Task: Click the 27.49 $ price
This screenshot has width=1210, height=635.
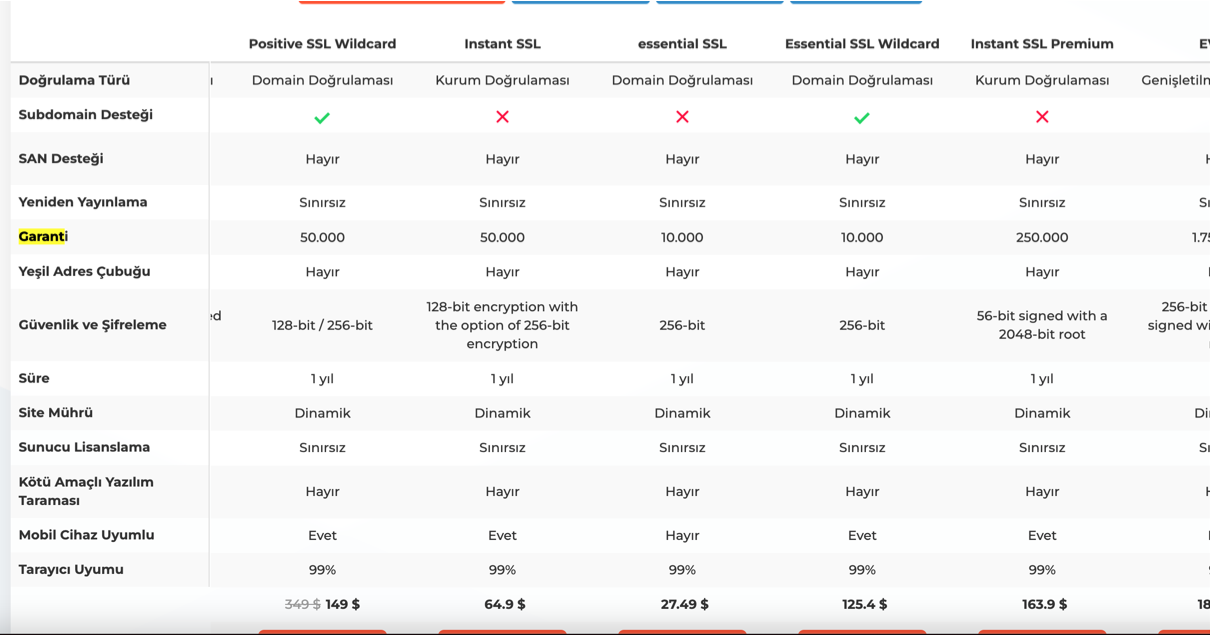Action: [x=682, y=604]
